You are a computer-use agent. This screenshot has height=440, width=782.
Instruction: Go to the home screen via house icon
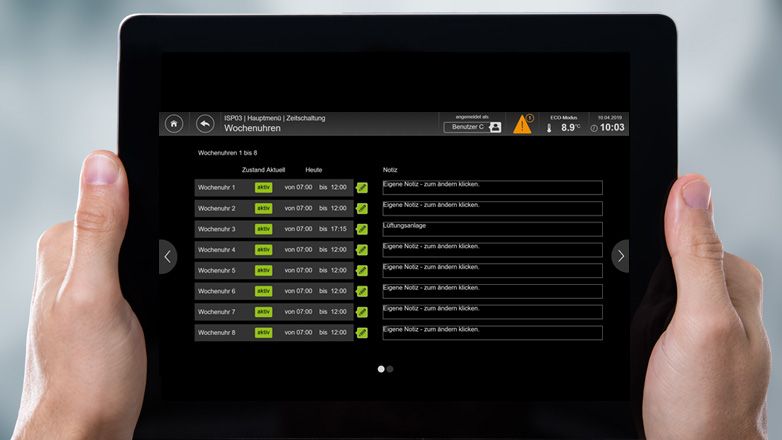(x=174, y=123)
